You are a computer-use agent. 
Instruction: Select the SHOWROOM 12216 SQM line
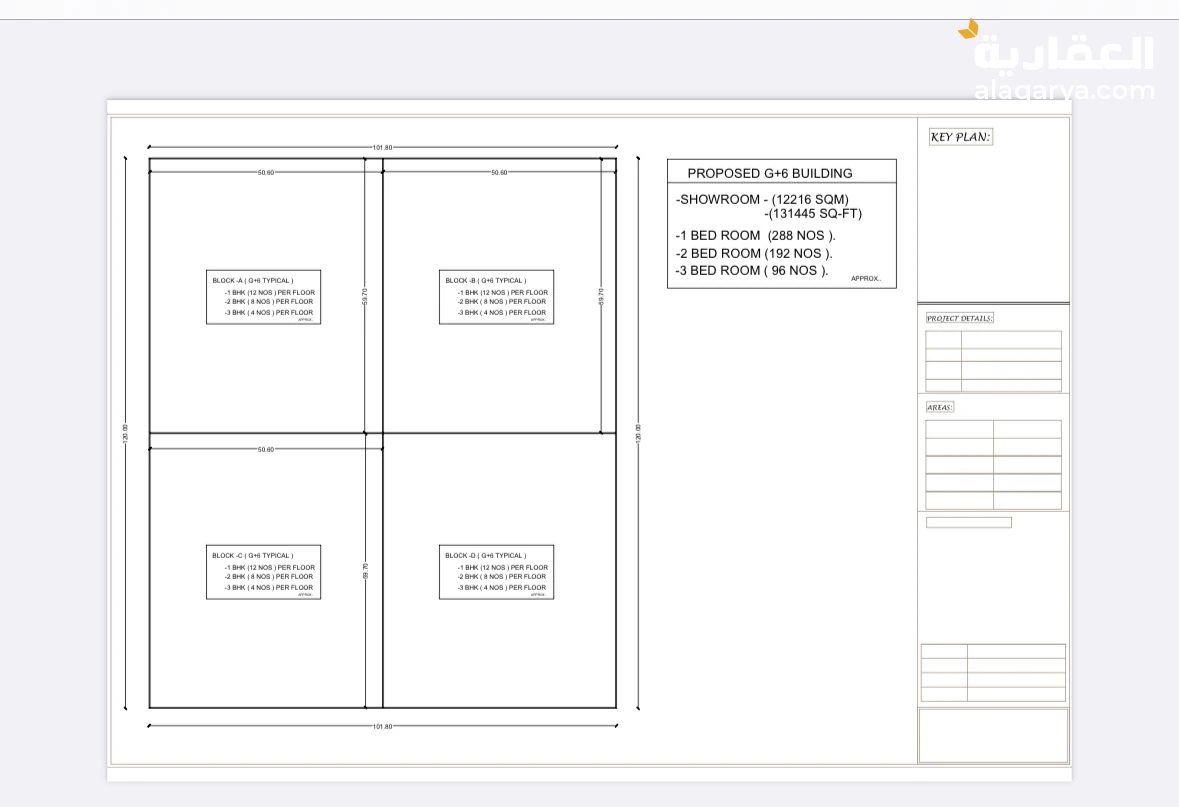click(762, 199)
